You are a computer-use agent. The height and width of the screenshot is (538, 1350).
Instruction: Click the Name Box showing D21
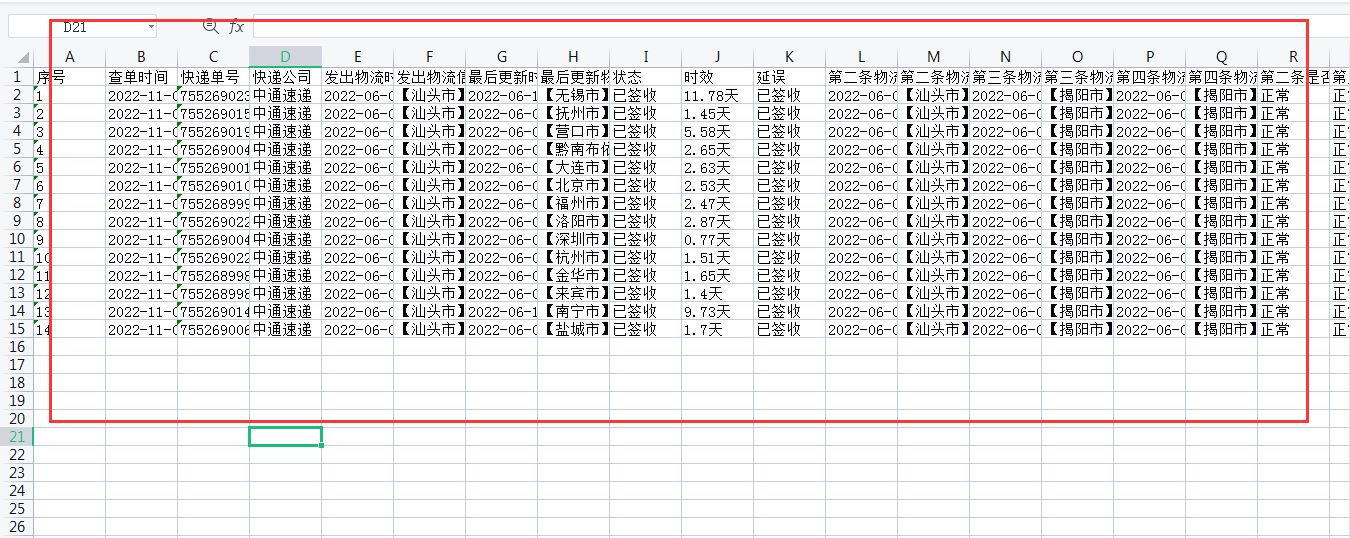tap(82, 28)
